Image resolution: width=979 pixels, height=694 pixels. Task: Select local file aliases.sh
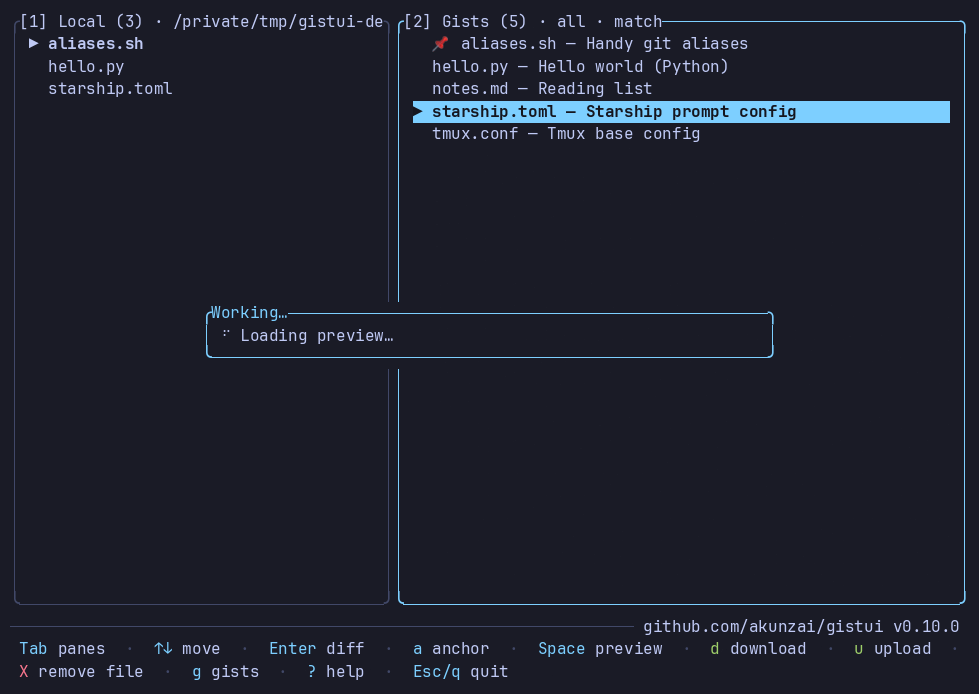pos(96,44)
